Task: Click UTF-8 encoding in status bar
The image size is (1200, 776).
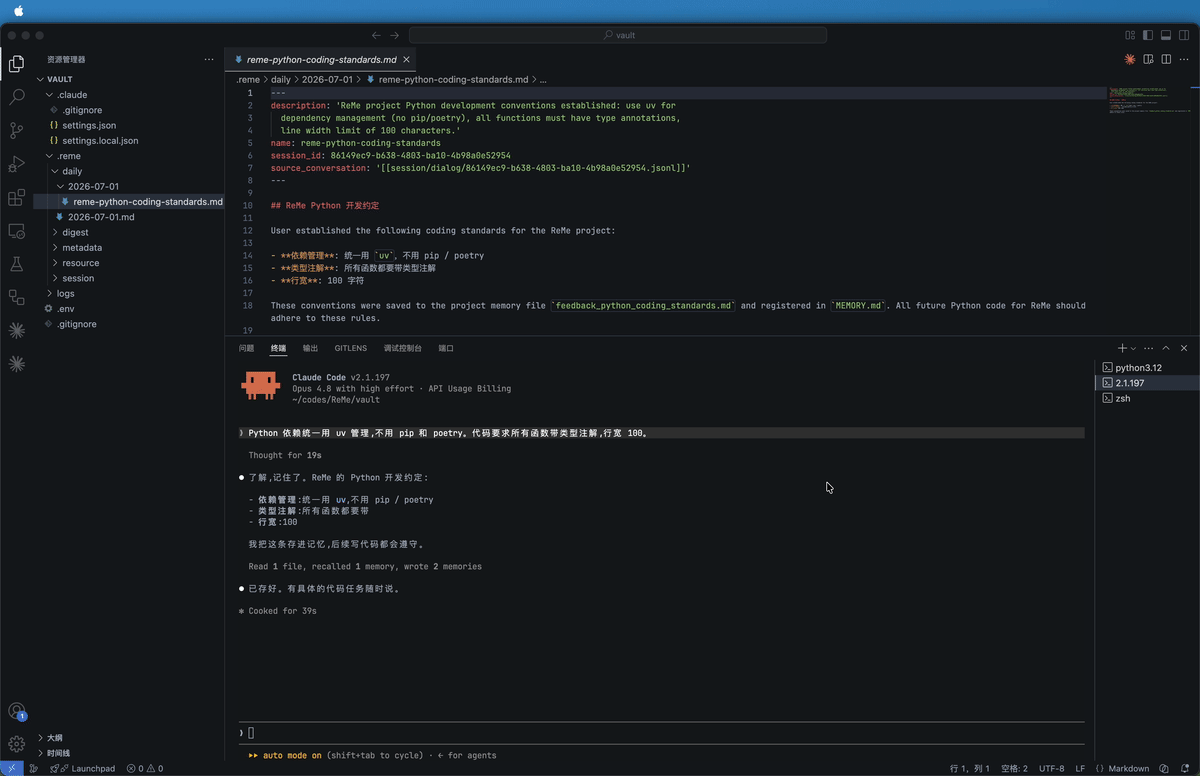Action: 1052,768
